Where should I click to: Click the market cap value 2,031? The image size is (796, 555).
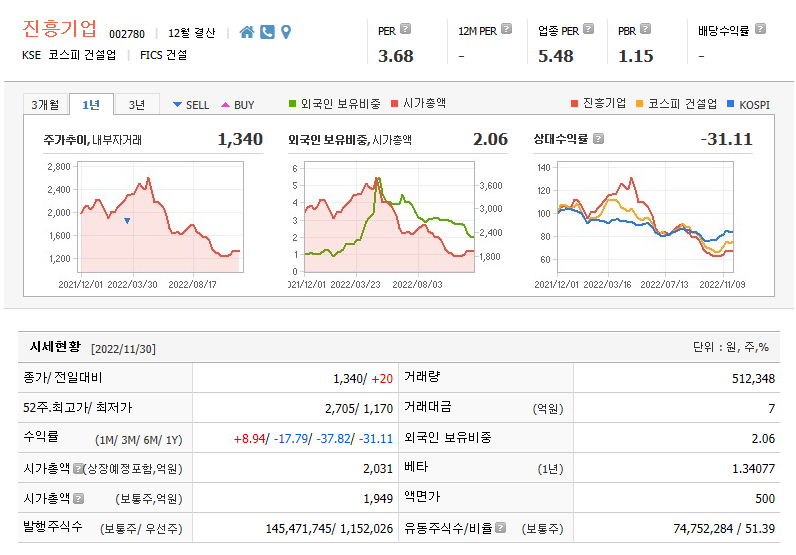378,469
